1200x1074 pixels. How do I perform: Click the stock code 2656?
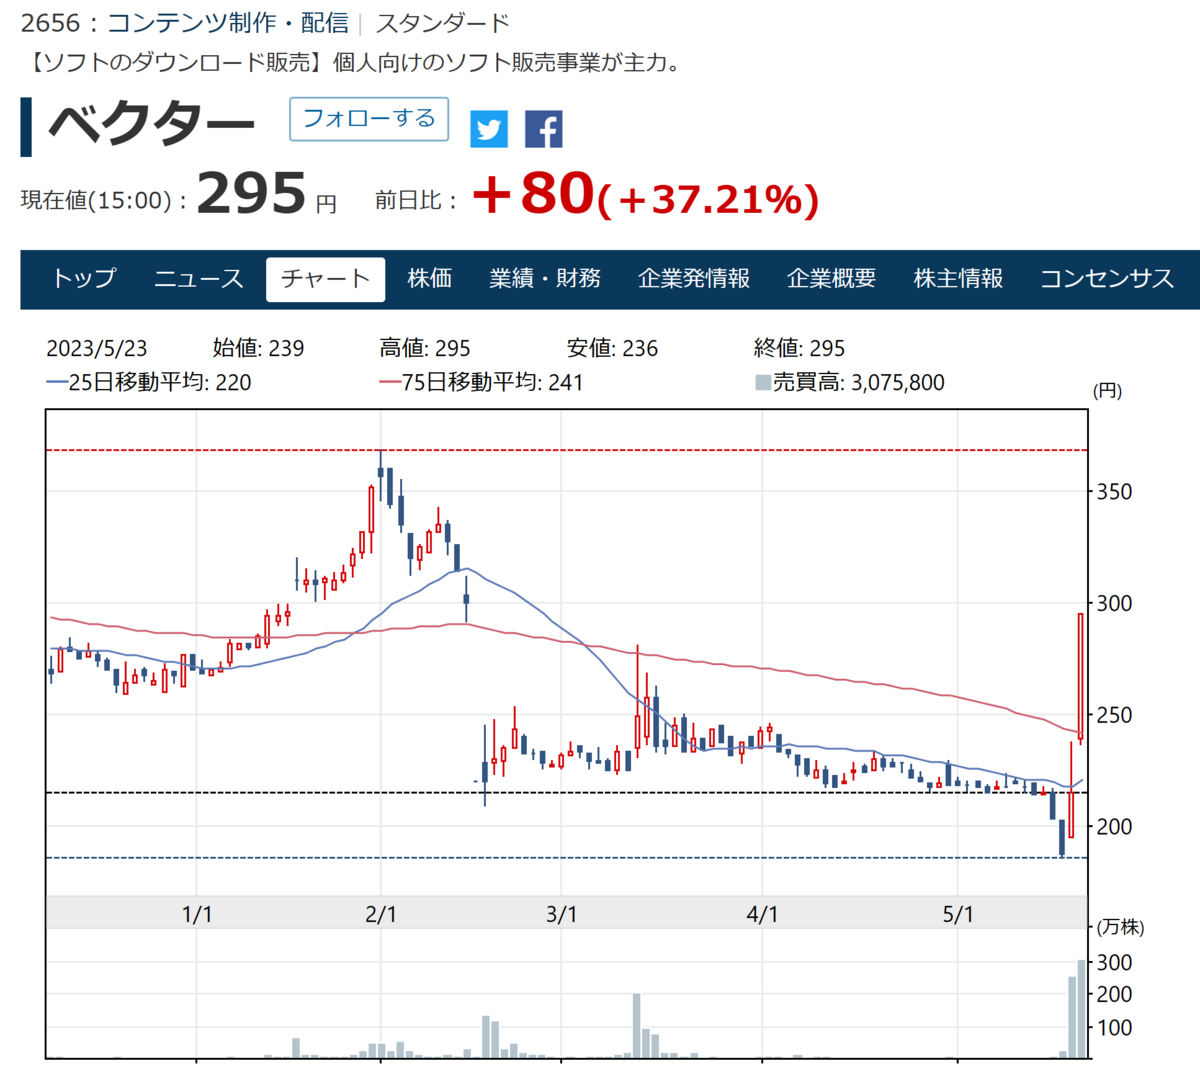click(x=50, y=22)
